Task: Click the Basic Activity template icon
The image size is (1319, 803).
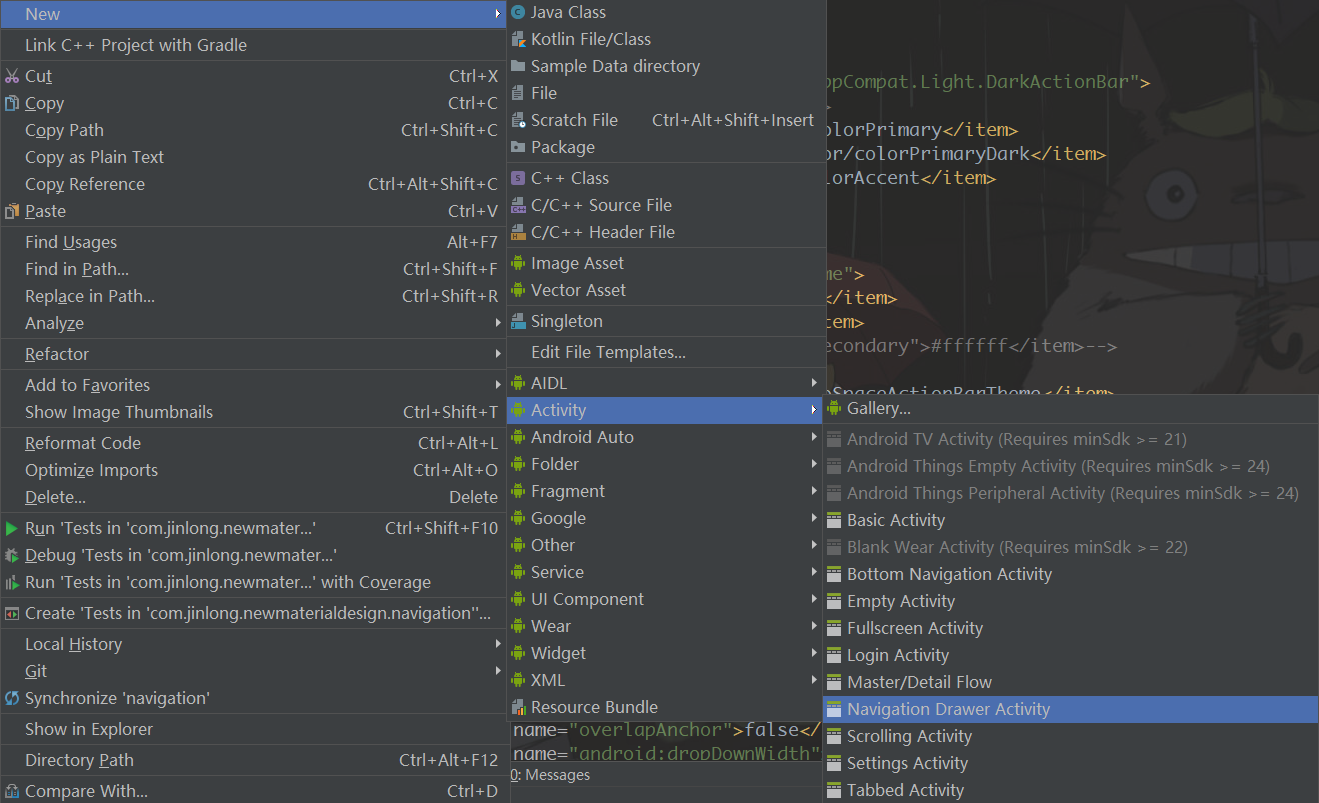Action: 834,520
